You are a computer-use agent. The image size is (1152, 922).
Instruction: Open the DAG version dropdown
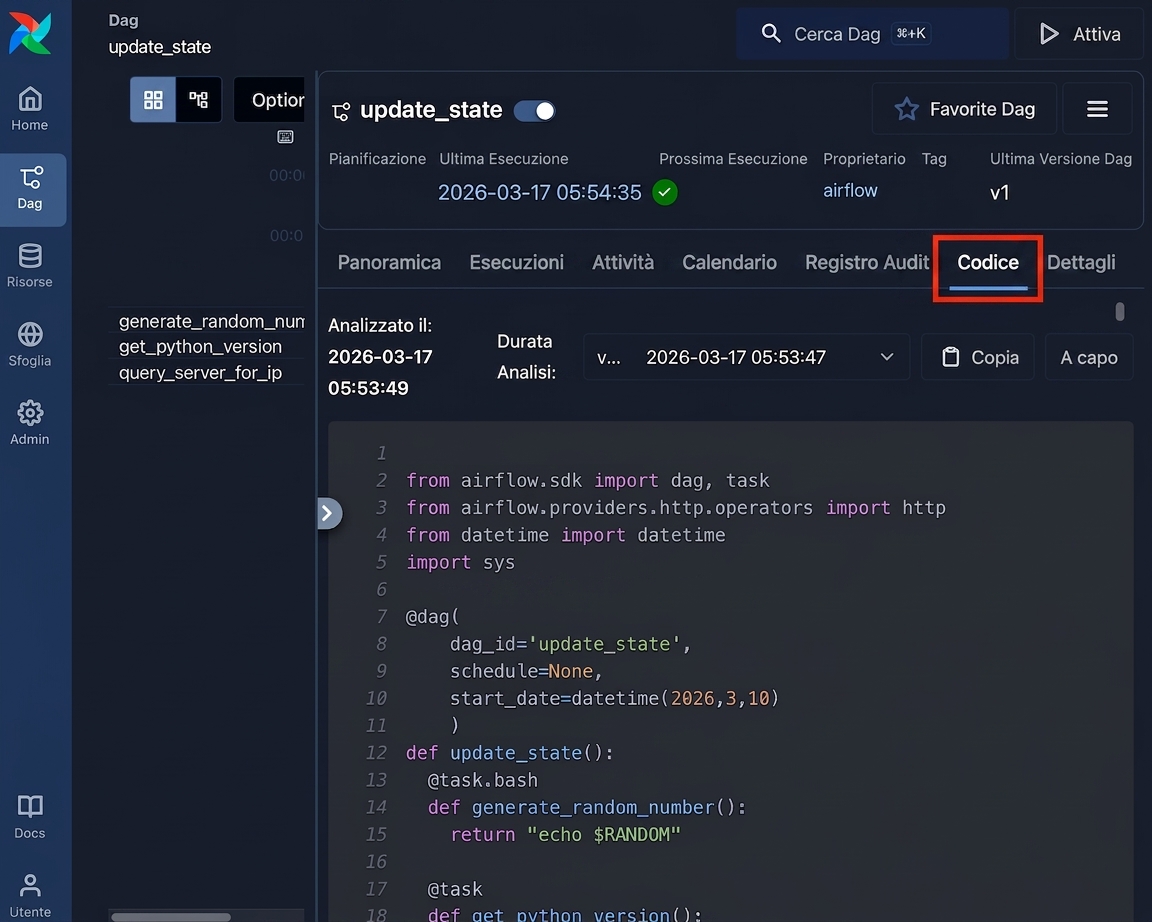pos(746,357)
